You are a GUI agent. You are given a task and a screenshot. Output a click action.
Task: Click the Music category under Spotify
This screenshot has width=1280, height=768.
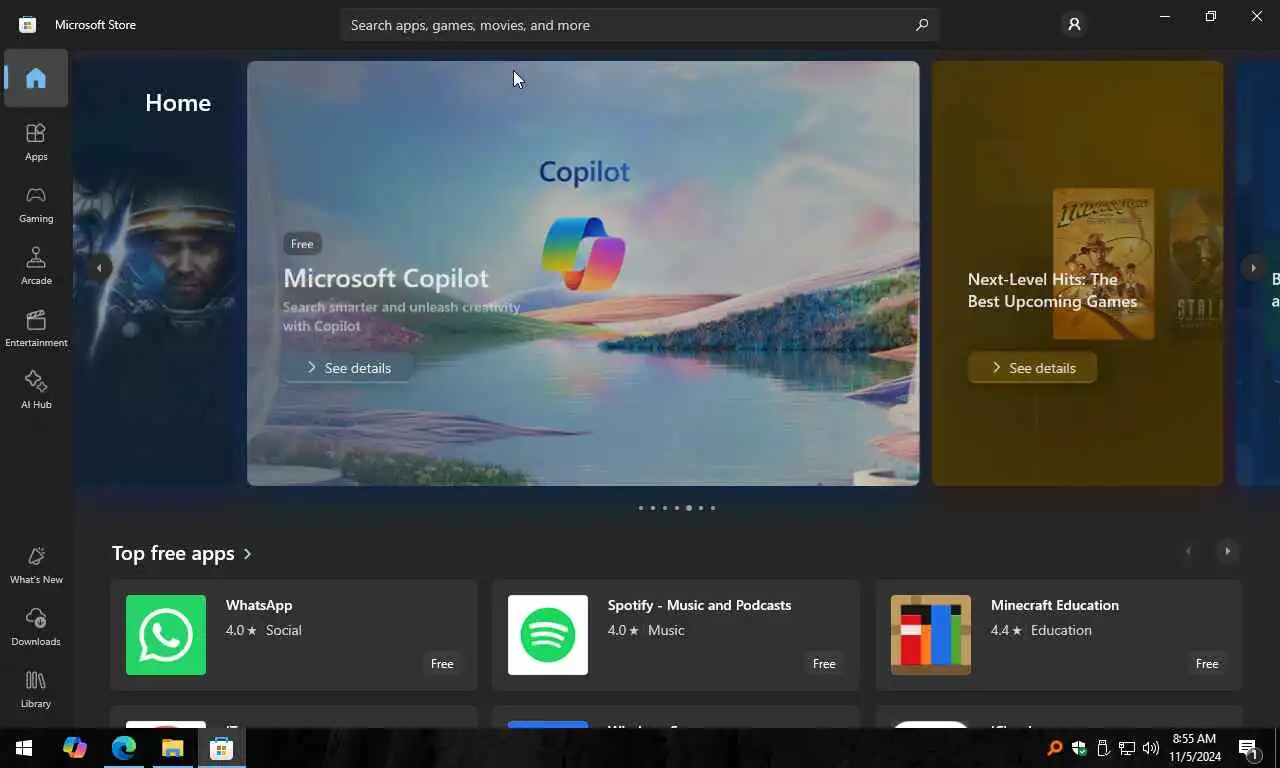(666, 631)
